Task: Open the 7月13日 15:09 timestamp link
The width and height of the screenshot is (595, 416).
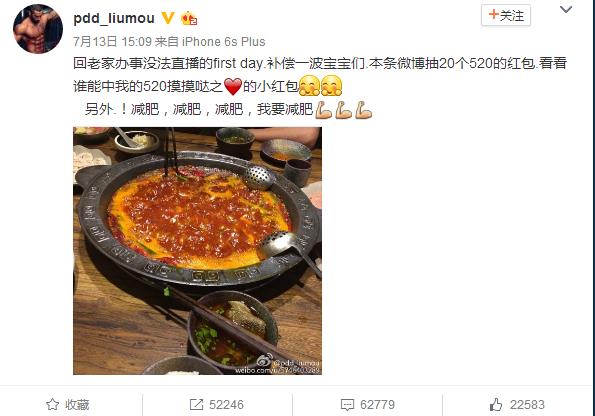Action: point(112,41)
